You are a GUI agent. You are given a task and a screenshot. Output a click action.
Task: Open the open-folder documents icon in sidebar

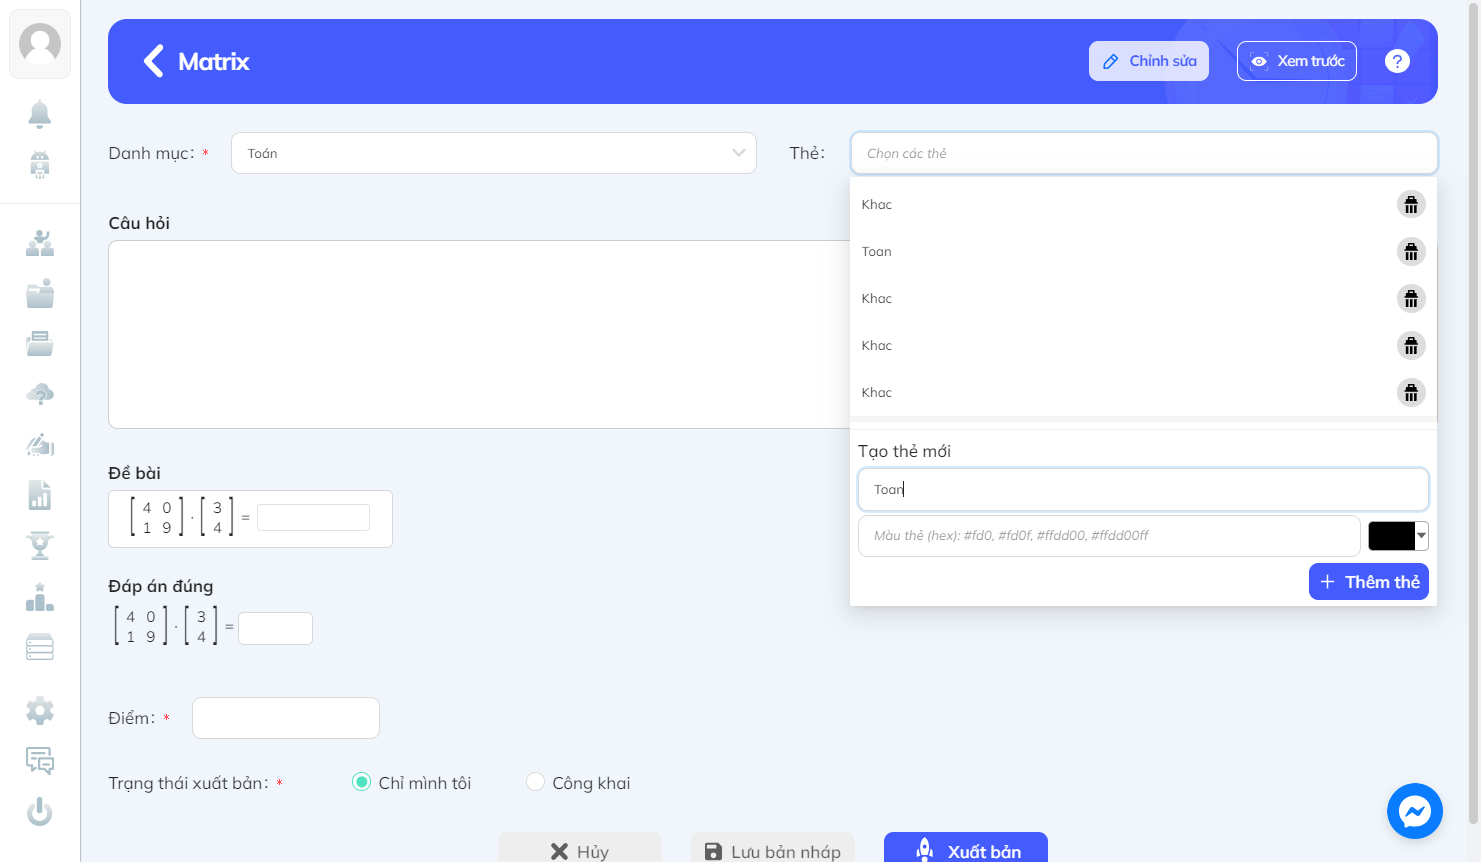pyautogui.click(x=40, y=343)
